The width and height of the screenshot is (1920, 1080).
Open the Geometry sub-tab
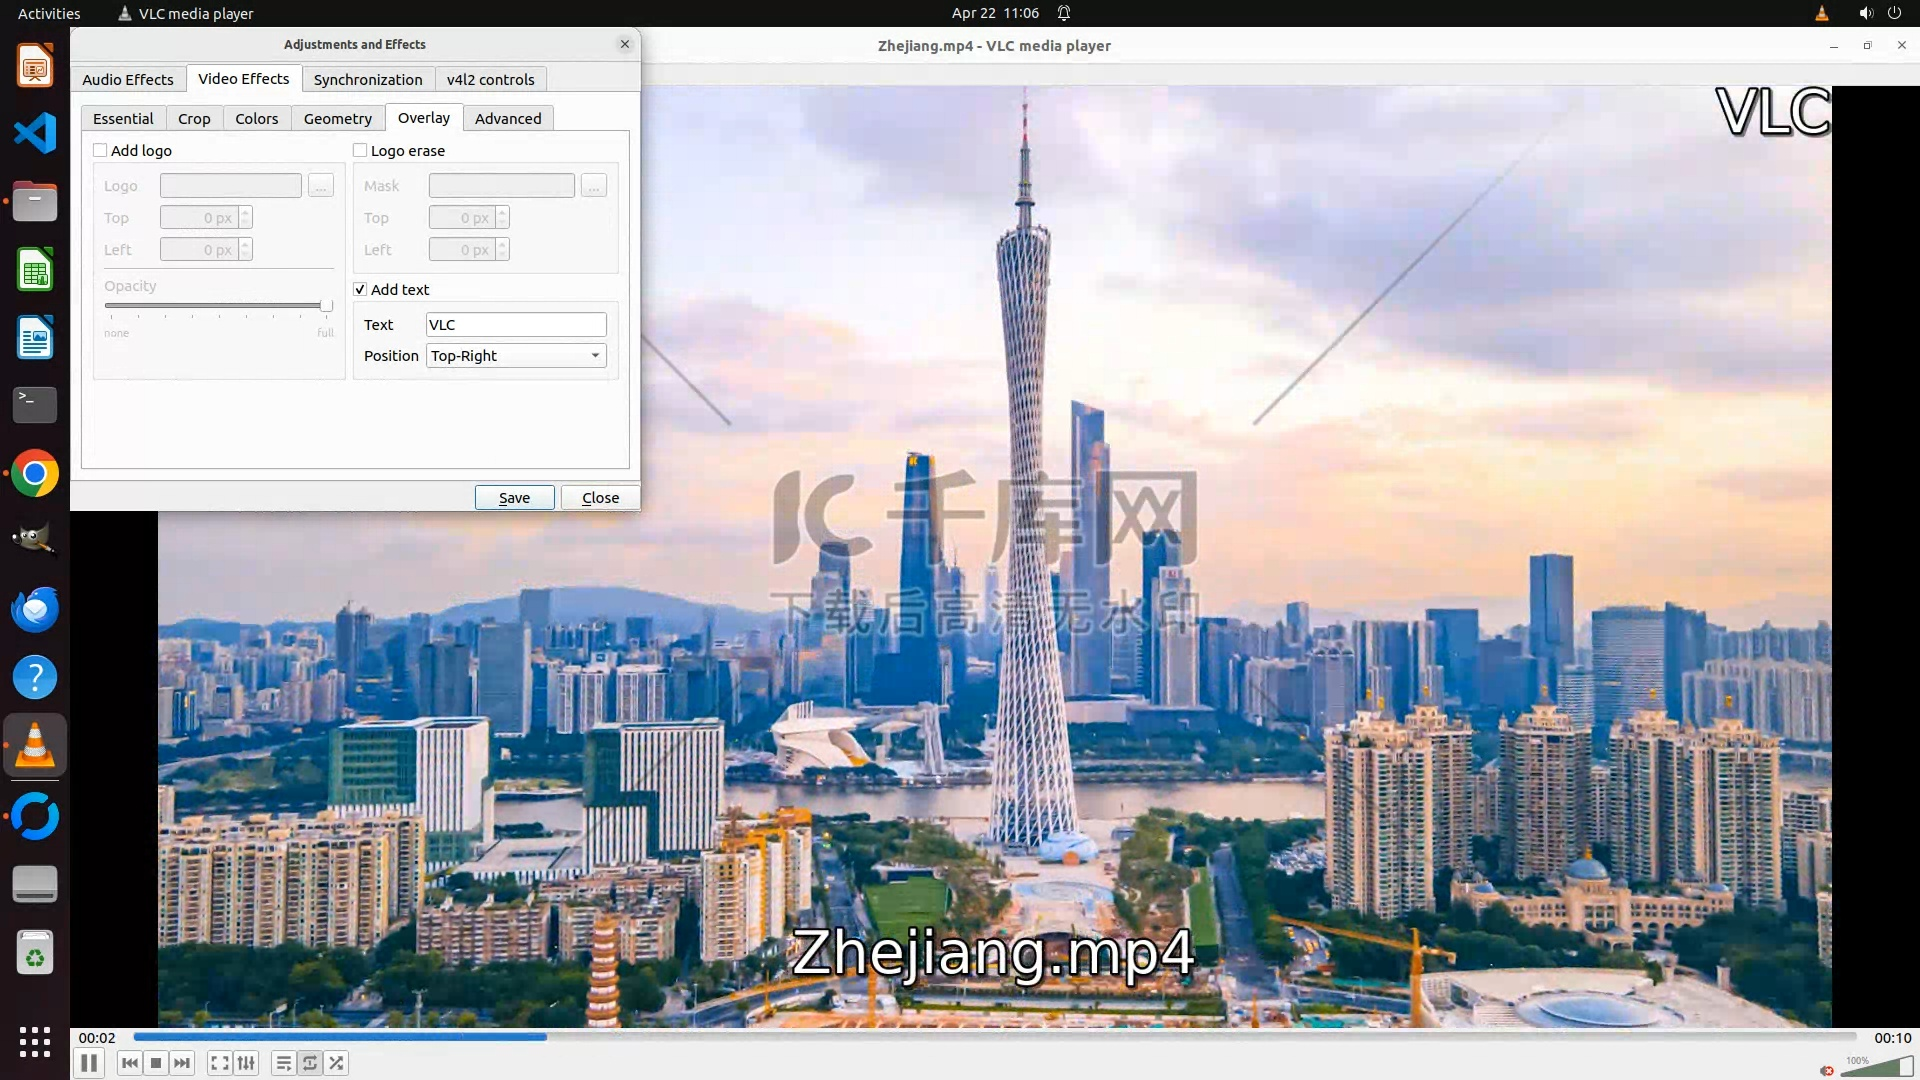(337, 119)
